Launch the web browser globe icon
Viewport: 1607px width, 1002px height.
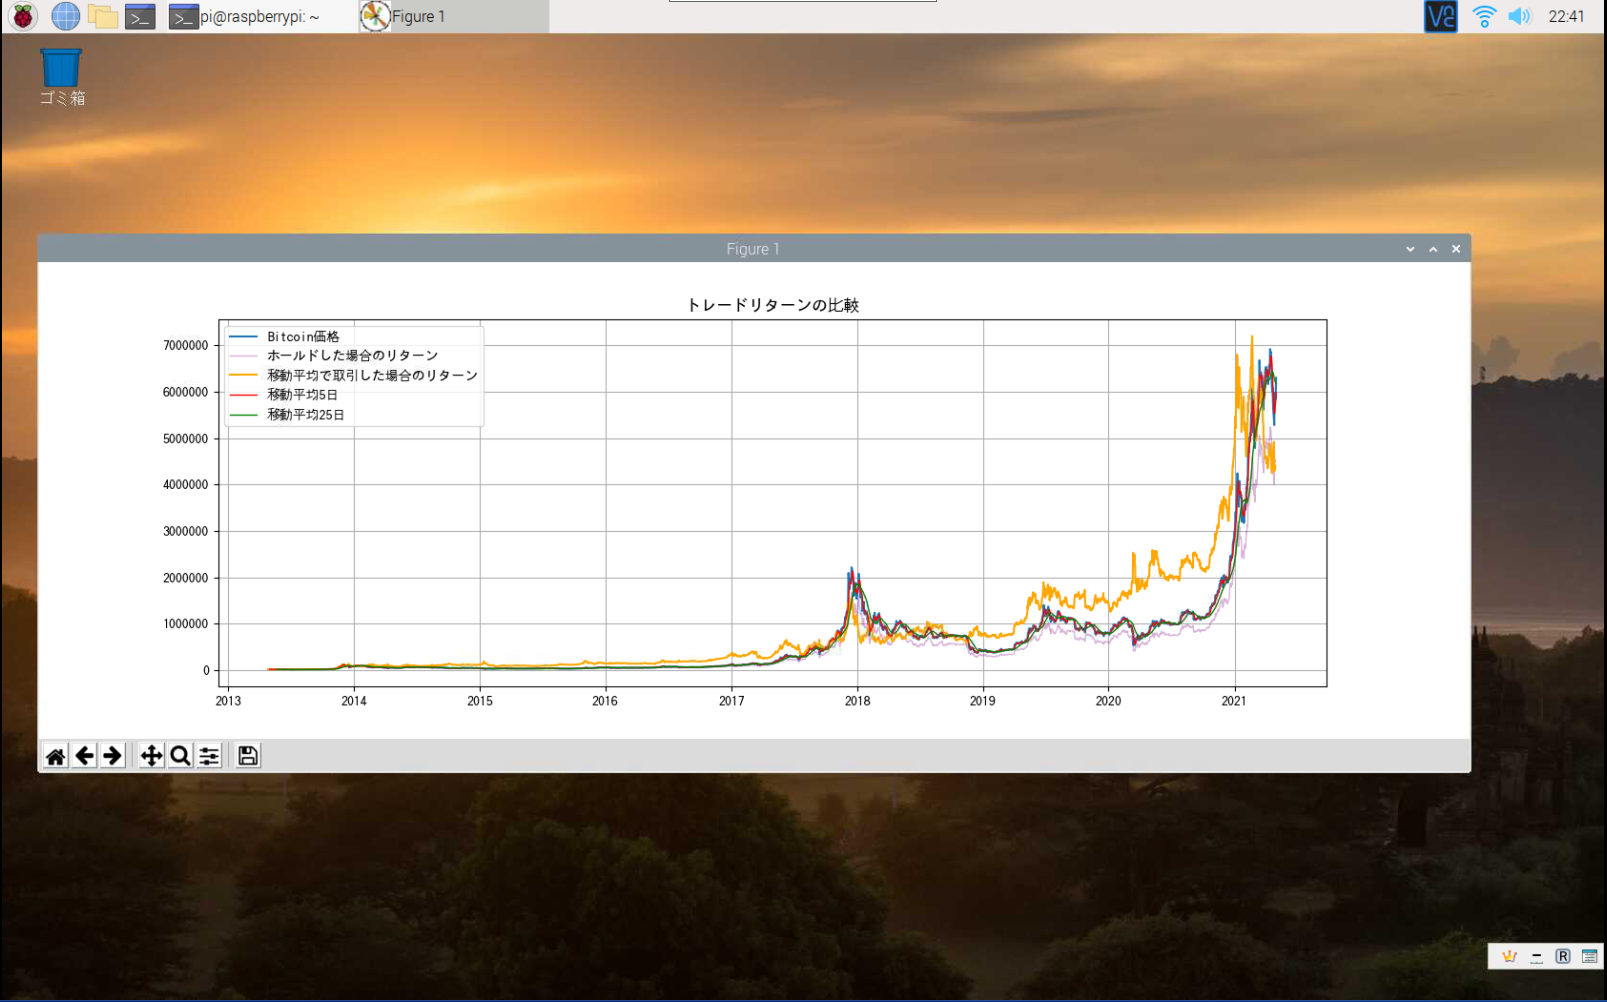coord(65,16)
